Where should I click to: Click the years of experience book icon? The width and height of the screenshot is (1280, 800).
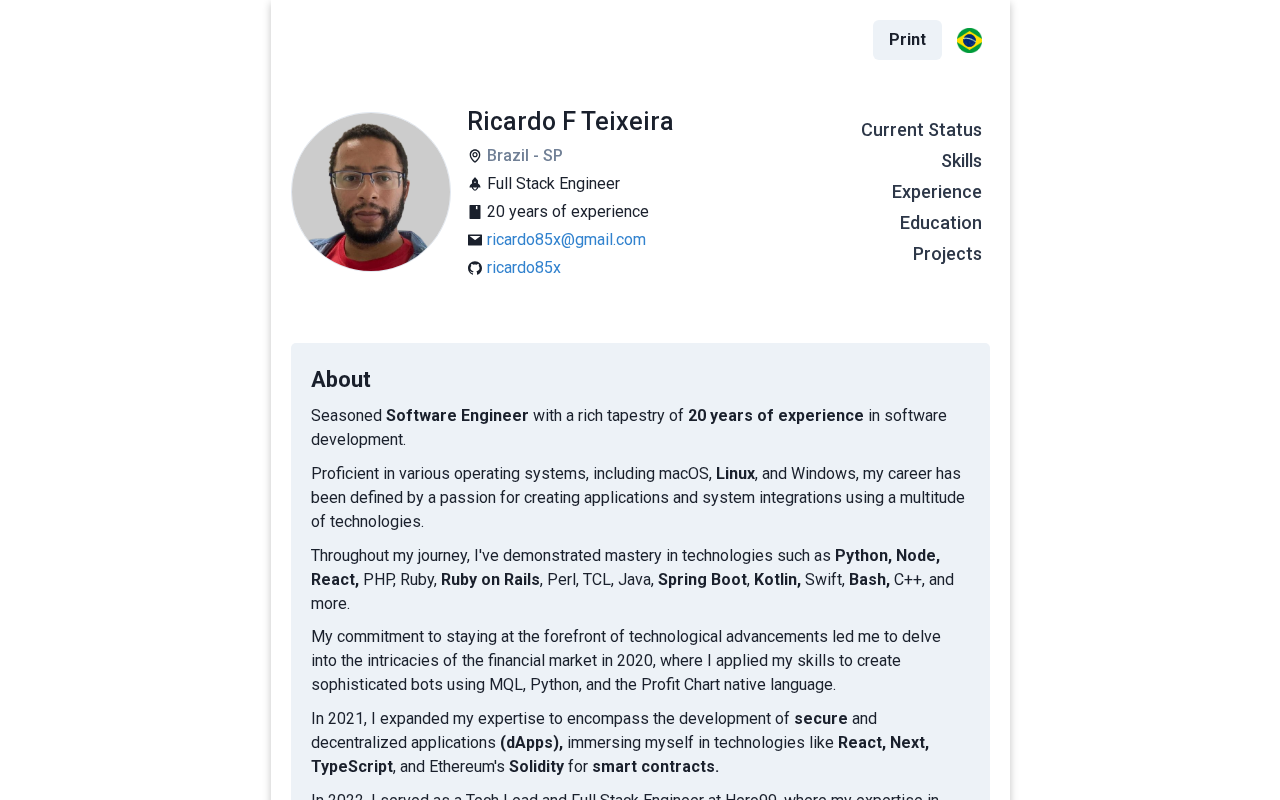(x=475, y=212)
